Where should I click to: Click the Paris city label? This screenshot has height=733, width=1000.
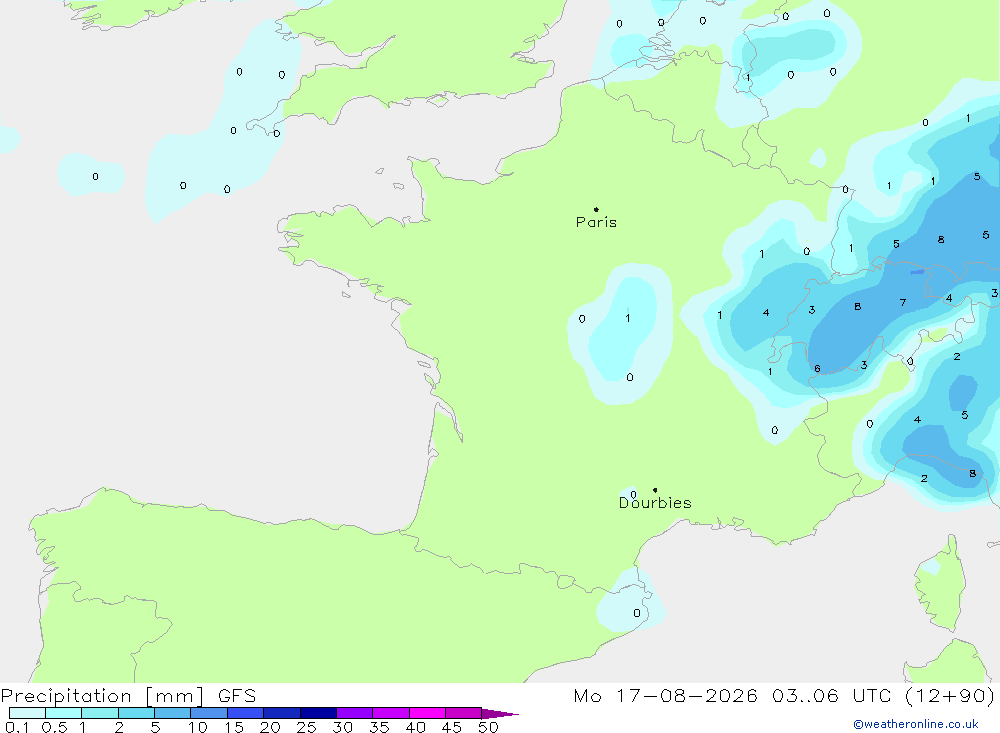tap(596, 222)
